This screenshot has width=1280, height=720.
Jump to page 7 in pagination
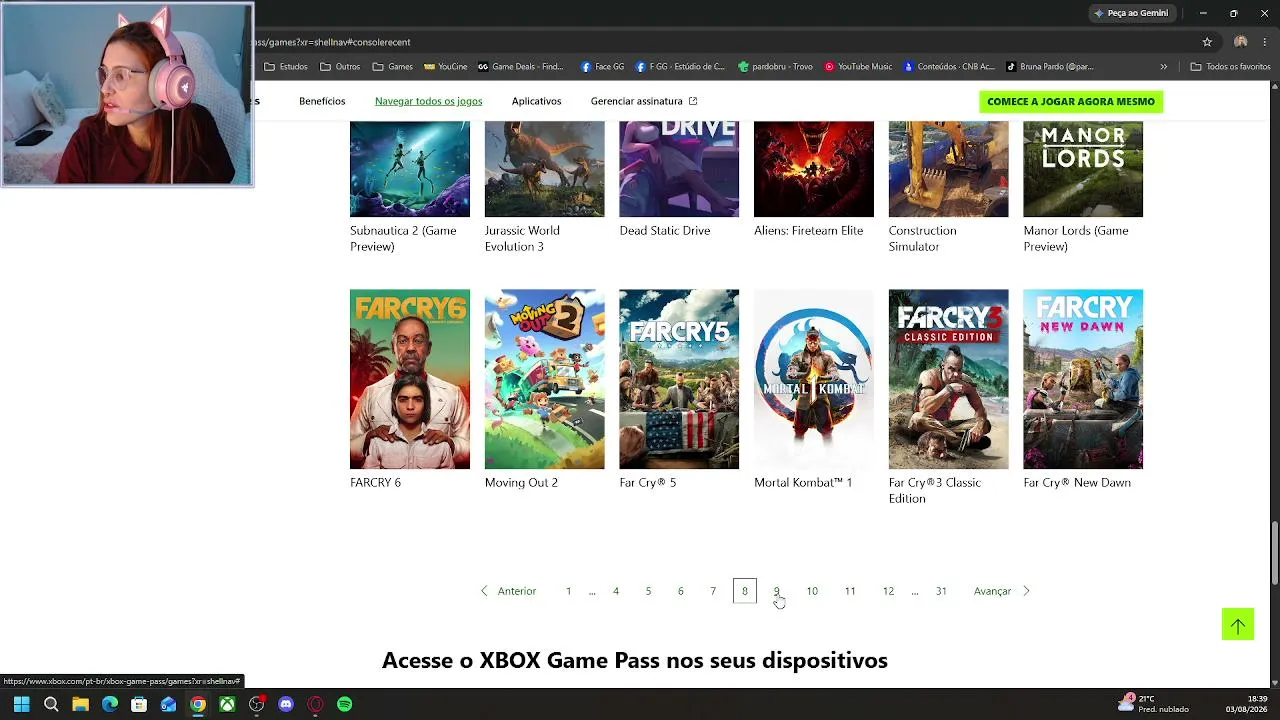[713, 591]
